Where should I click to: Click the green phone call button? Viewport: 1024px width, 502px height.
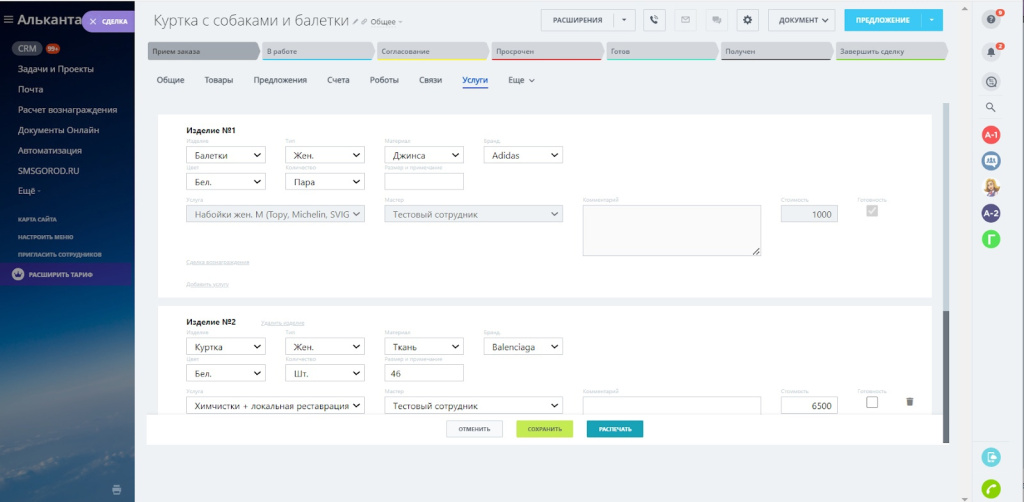(991, 489)
